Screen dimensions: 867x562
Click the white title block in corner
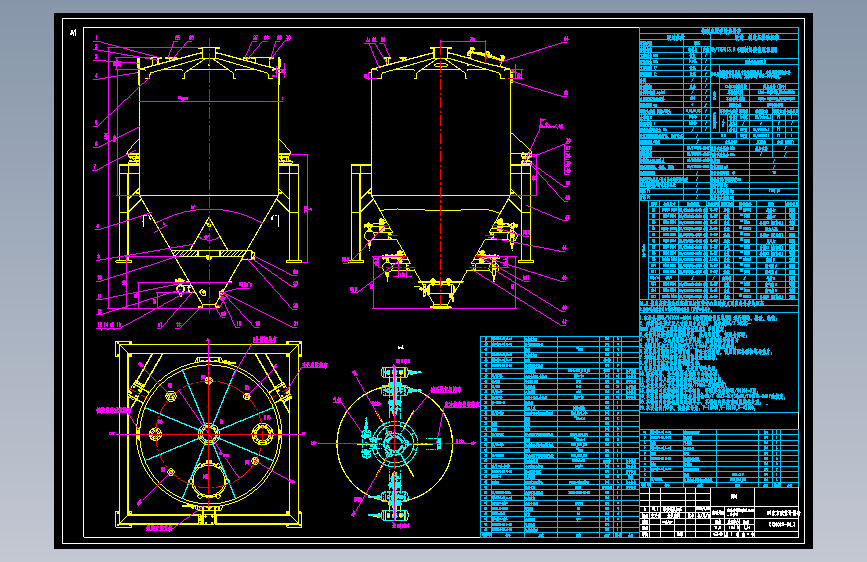[x=719, y=512]
